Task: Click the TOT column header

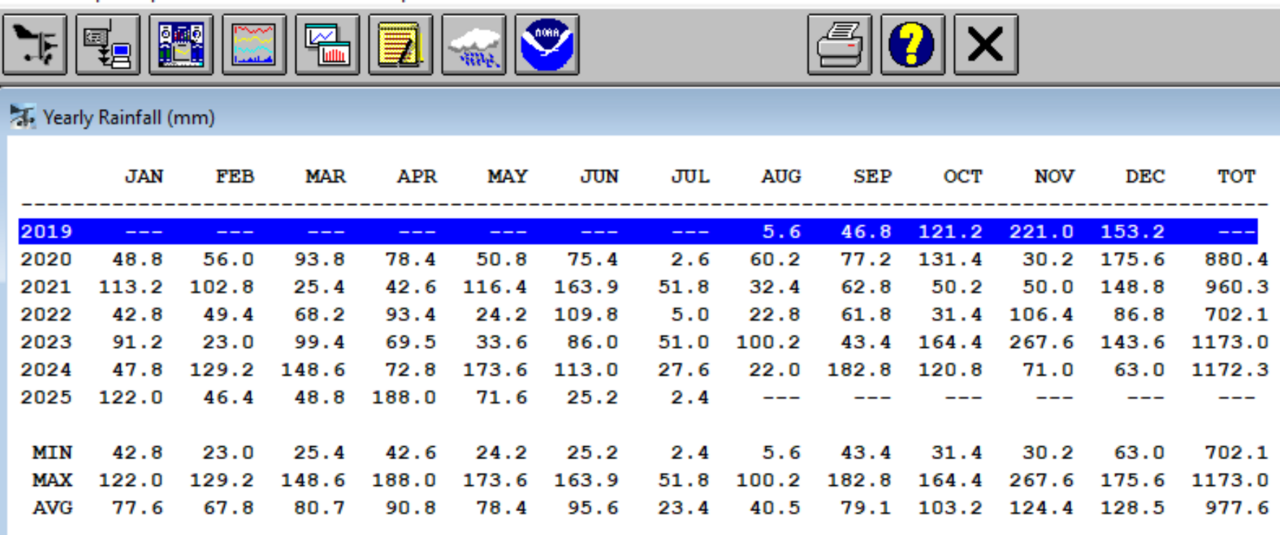Action: point(1236,177)
